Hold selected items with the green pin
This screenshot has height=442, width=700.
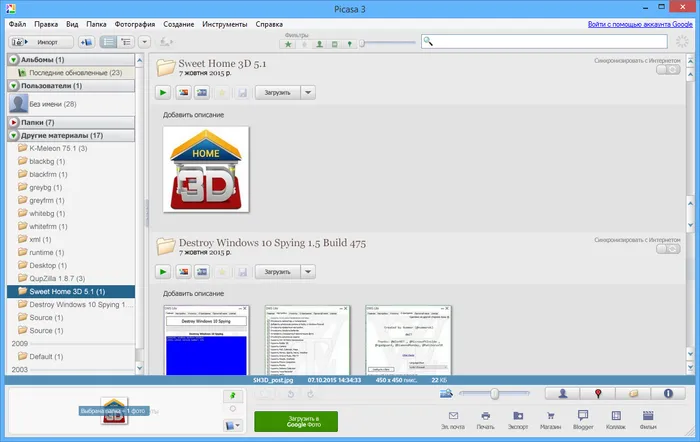[233, 396]
